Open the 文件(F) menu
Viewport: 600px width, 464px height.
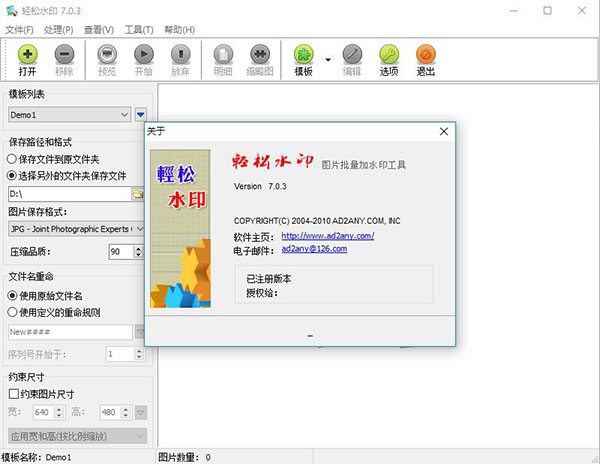pyautogui.click(x=18, y=30)
